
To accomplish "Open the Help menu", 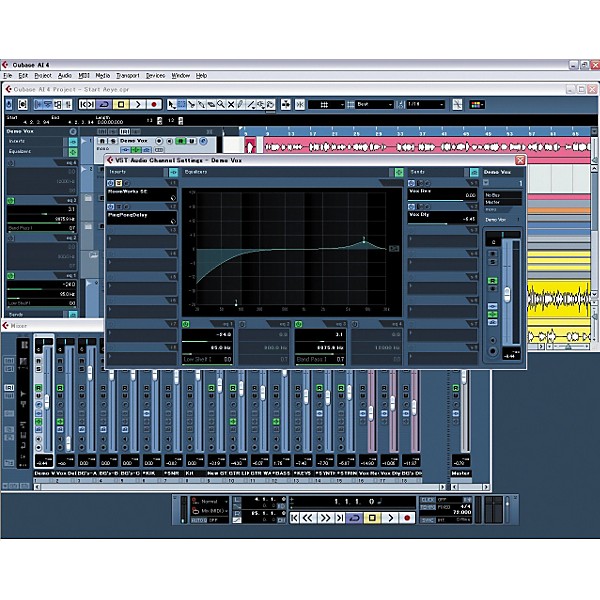I will [x=202, y=76].
